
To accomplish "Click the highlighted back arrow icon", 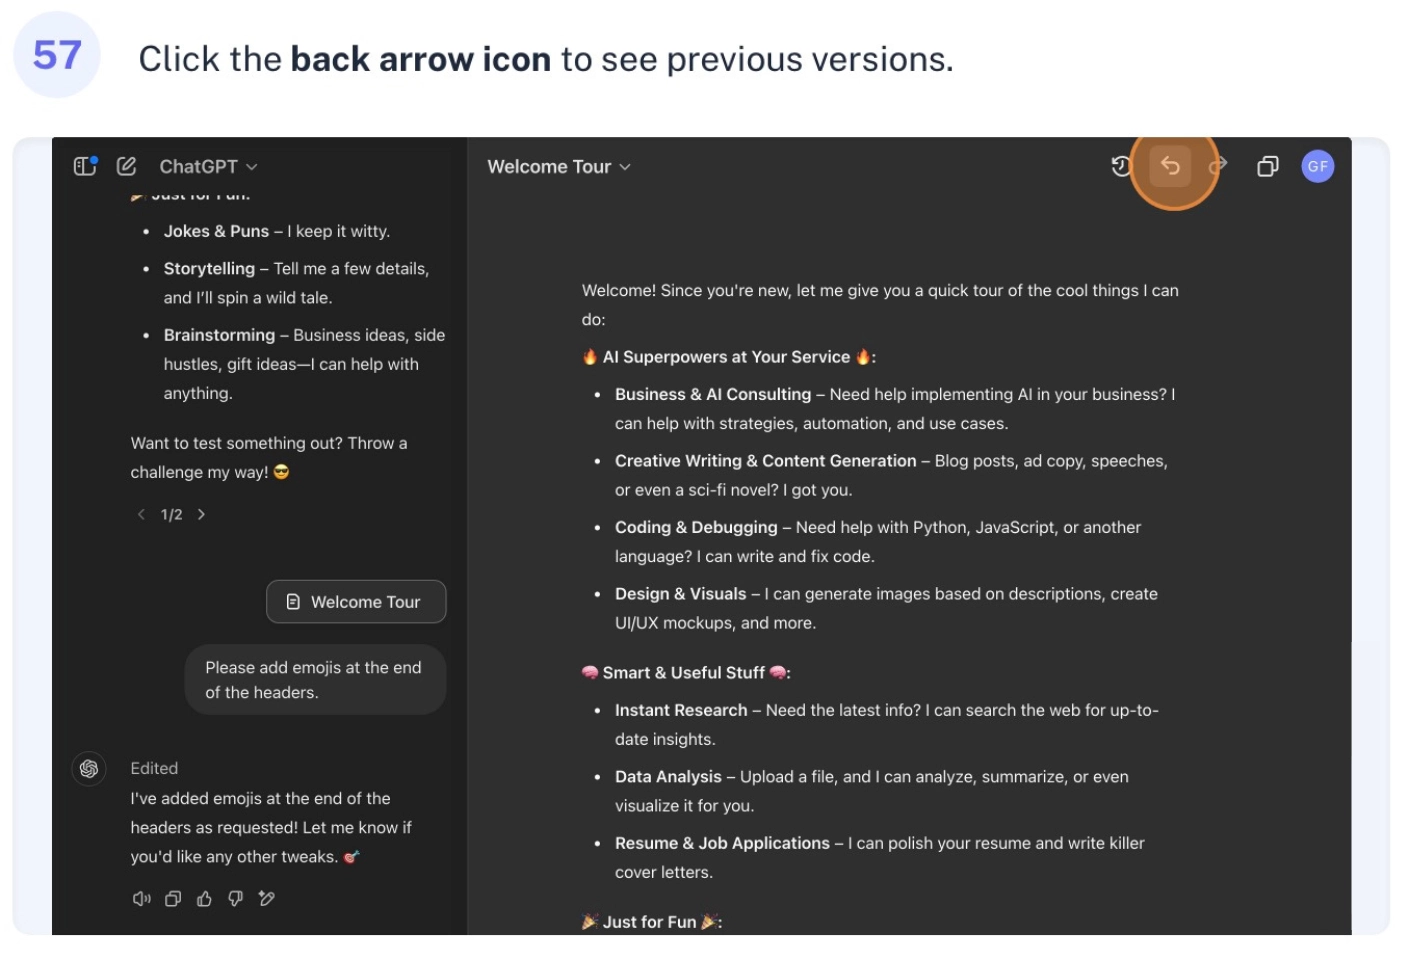I will pos(1170,166).
